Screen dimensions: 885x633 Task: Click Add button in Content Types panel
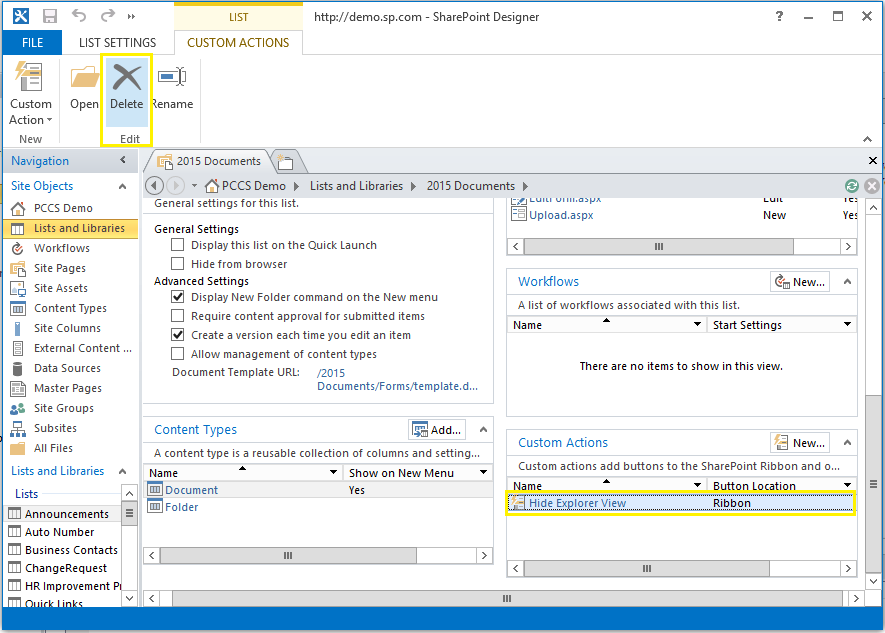pyautogui.click(x=437, y=430)
